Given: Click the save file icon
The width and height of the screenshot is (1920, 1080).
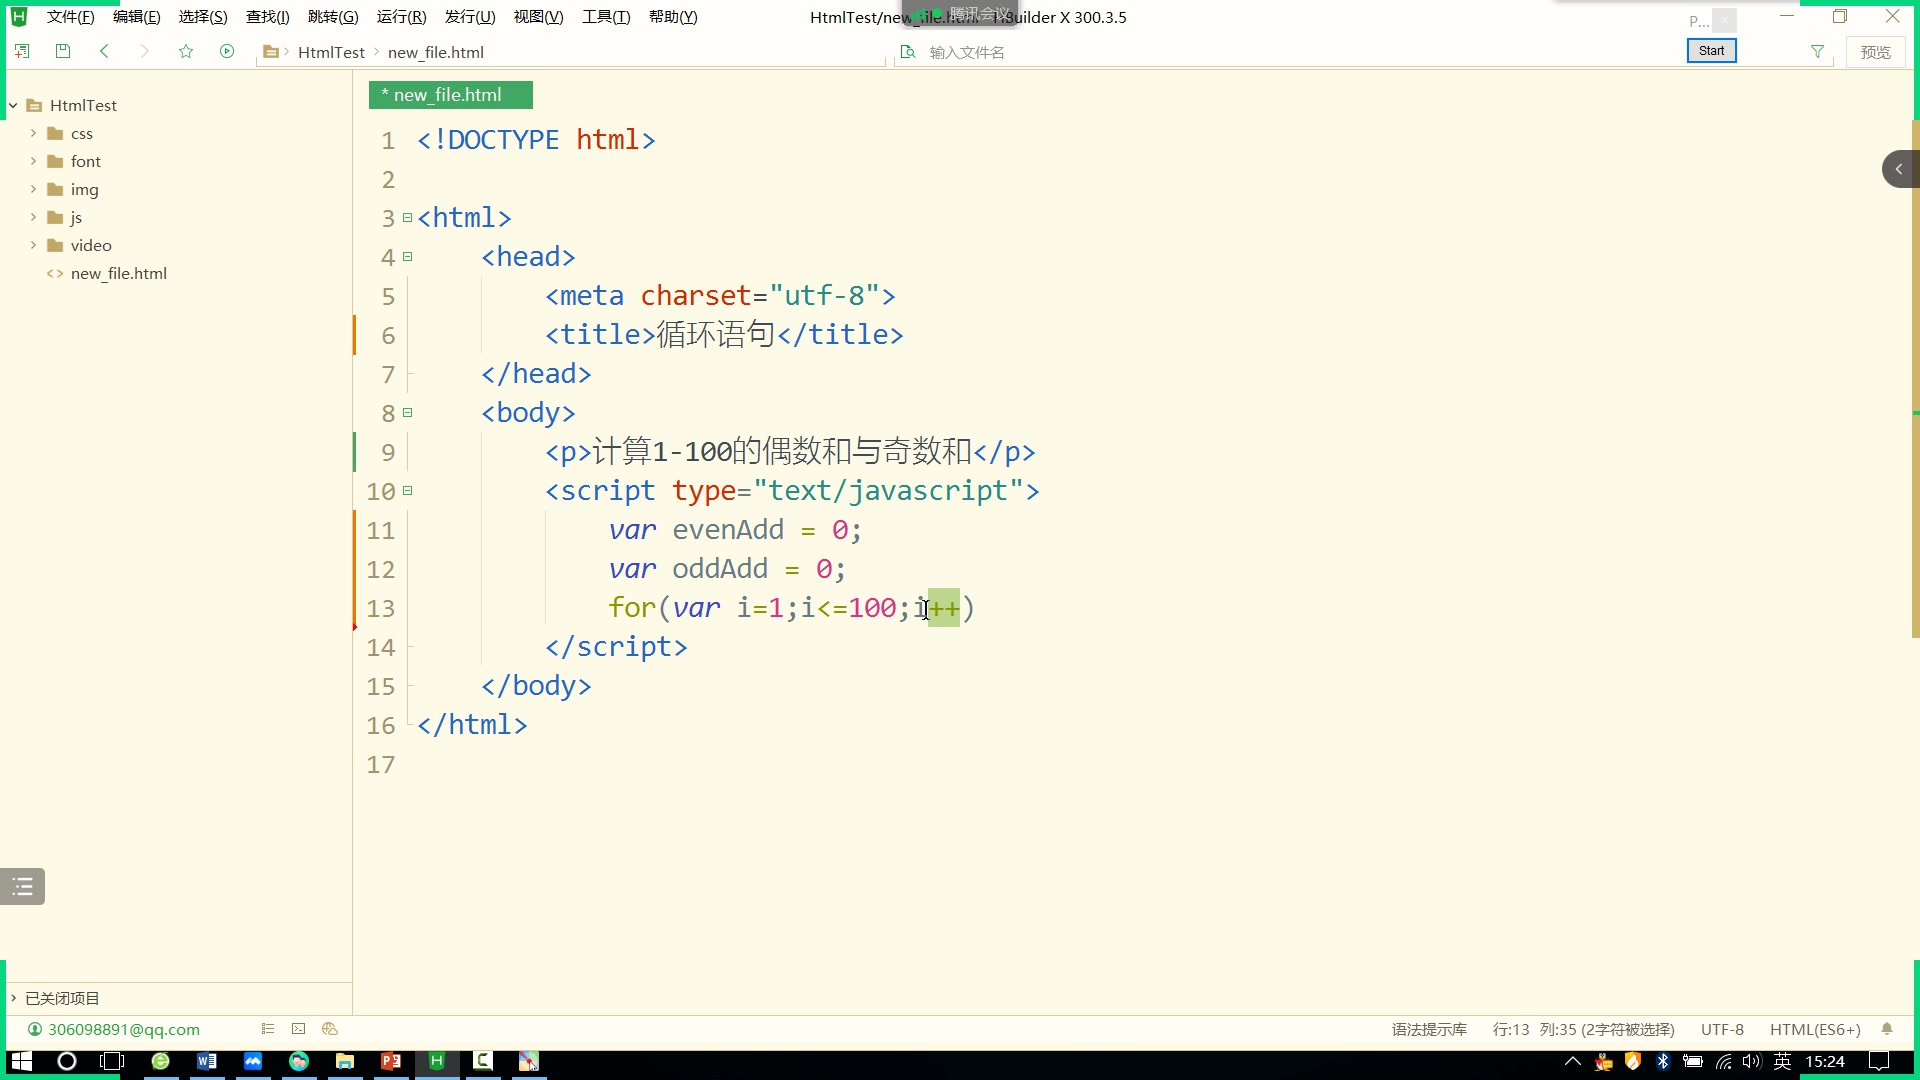Looking at the screenshot, I should pos(63,51).
